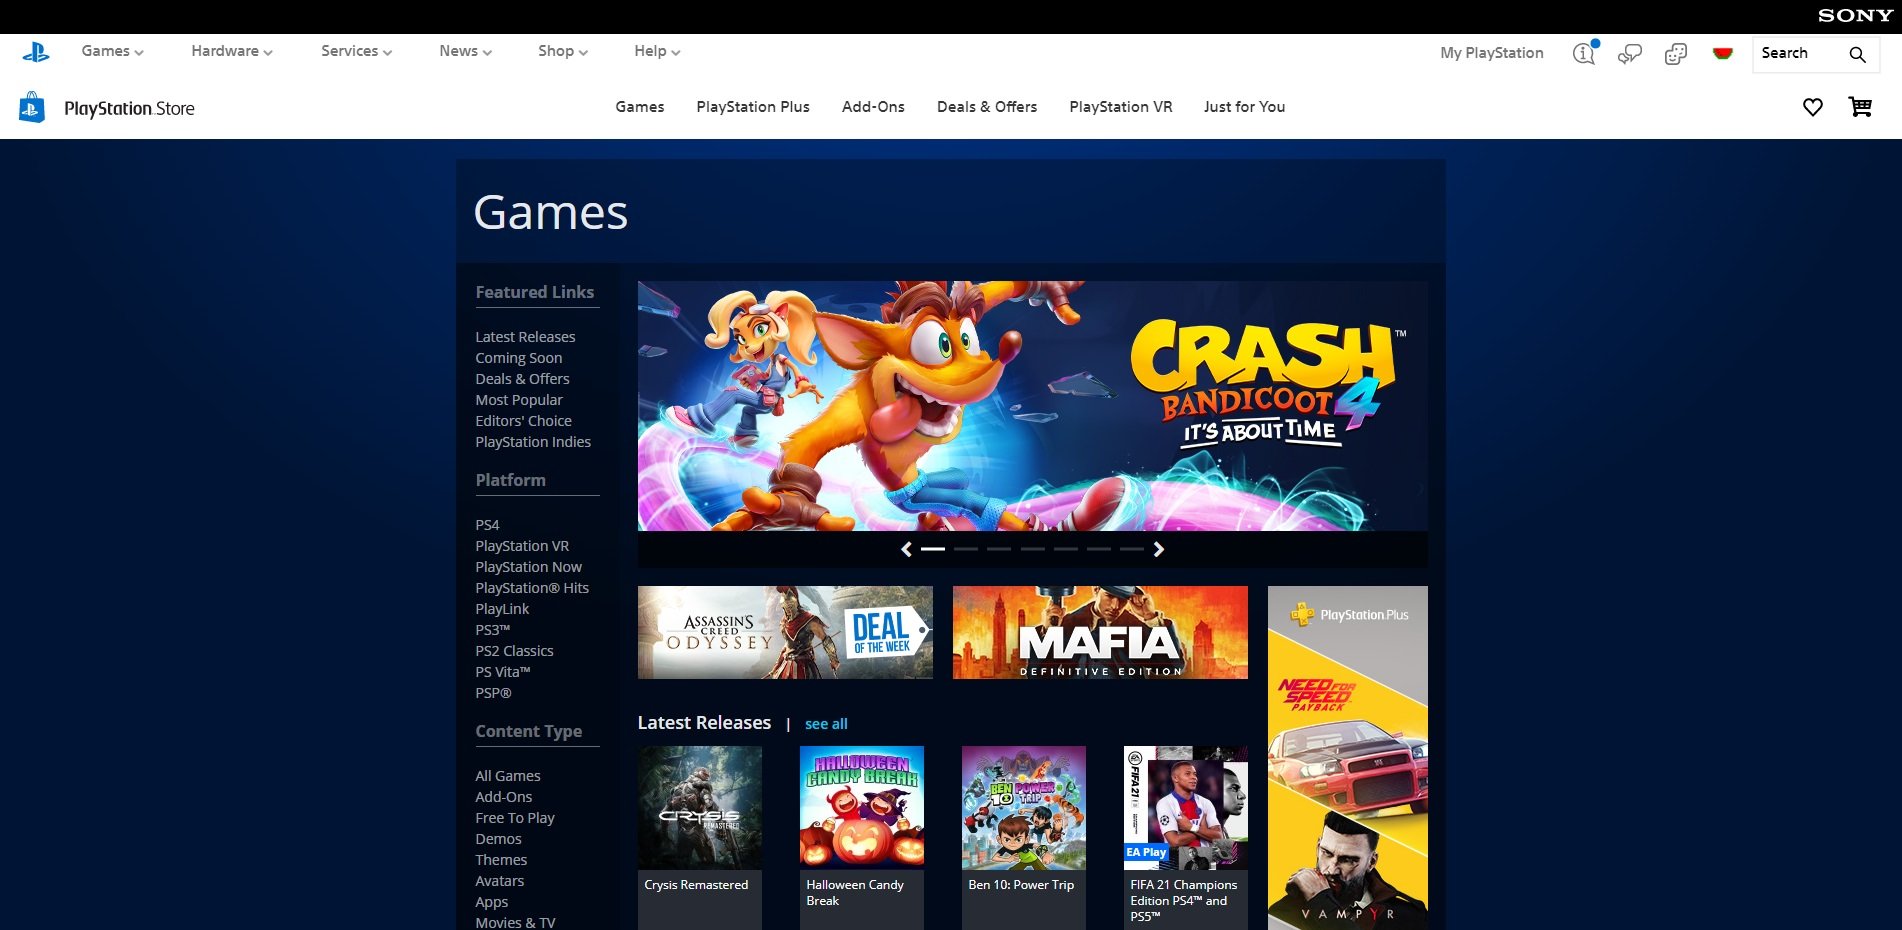
Task: Open the Games store tab
Action: coord(640,107)
